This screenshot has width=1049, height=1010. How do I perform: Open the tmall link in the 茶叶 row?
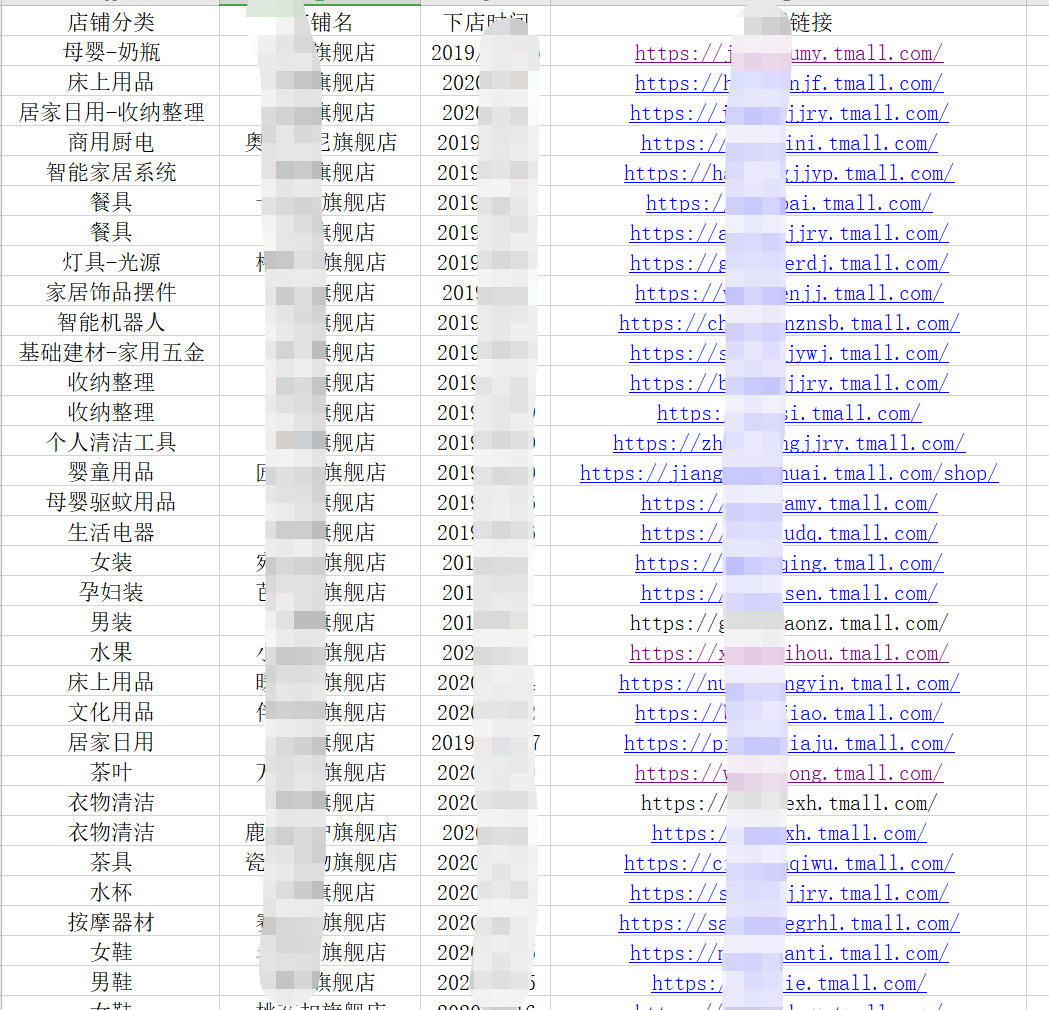(789, 773)
